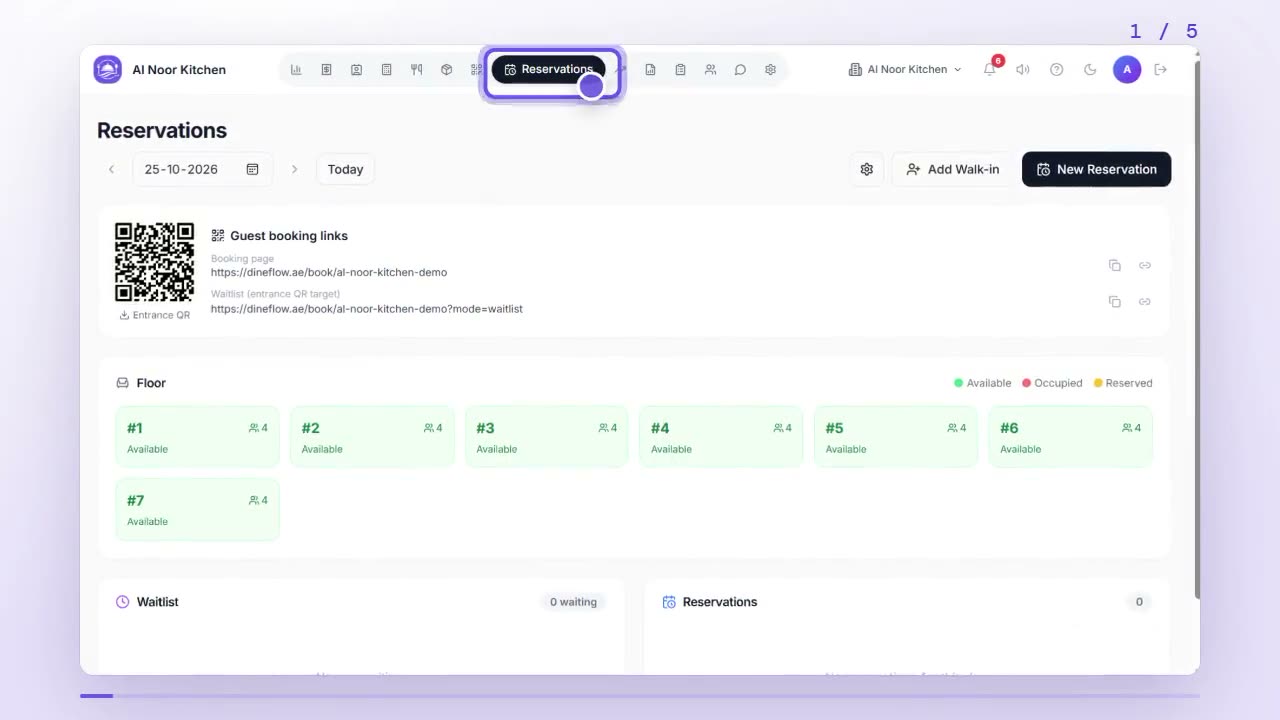This screenshot has width=1280, height=720.
Task: Click the guest booking QR code image
Action: pyautogui.click(x=154, y=262)
